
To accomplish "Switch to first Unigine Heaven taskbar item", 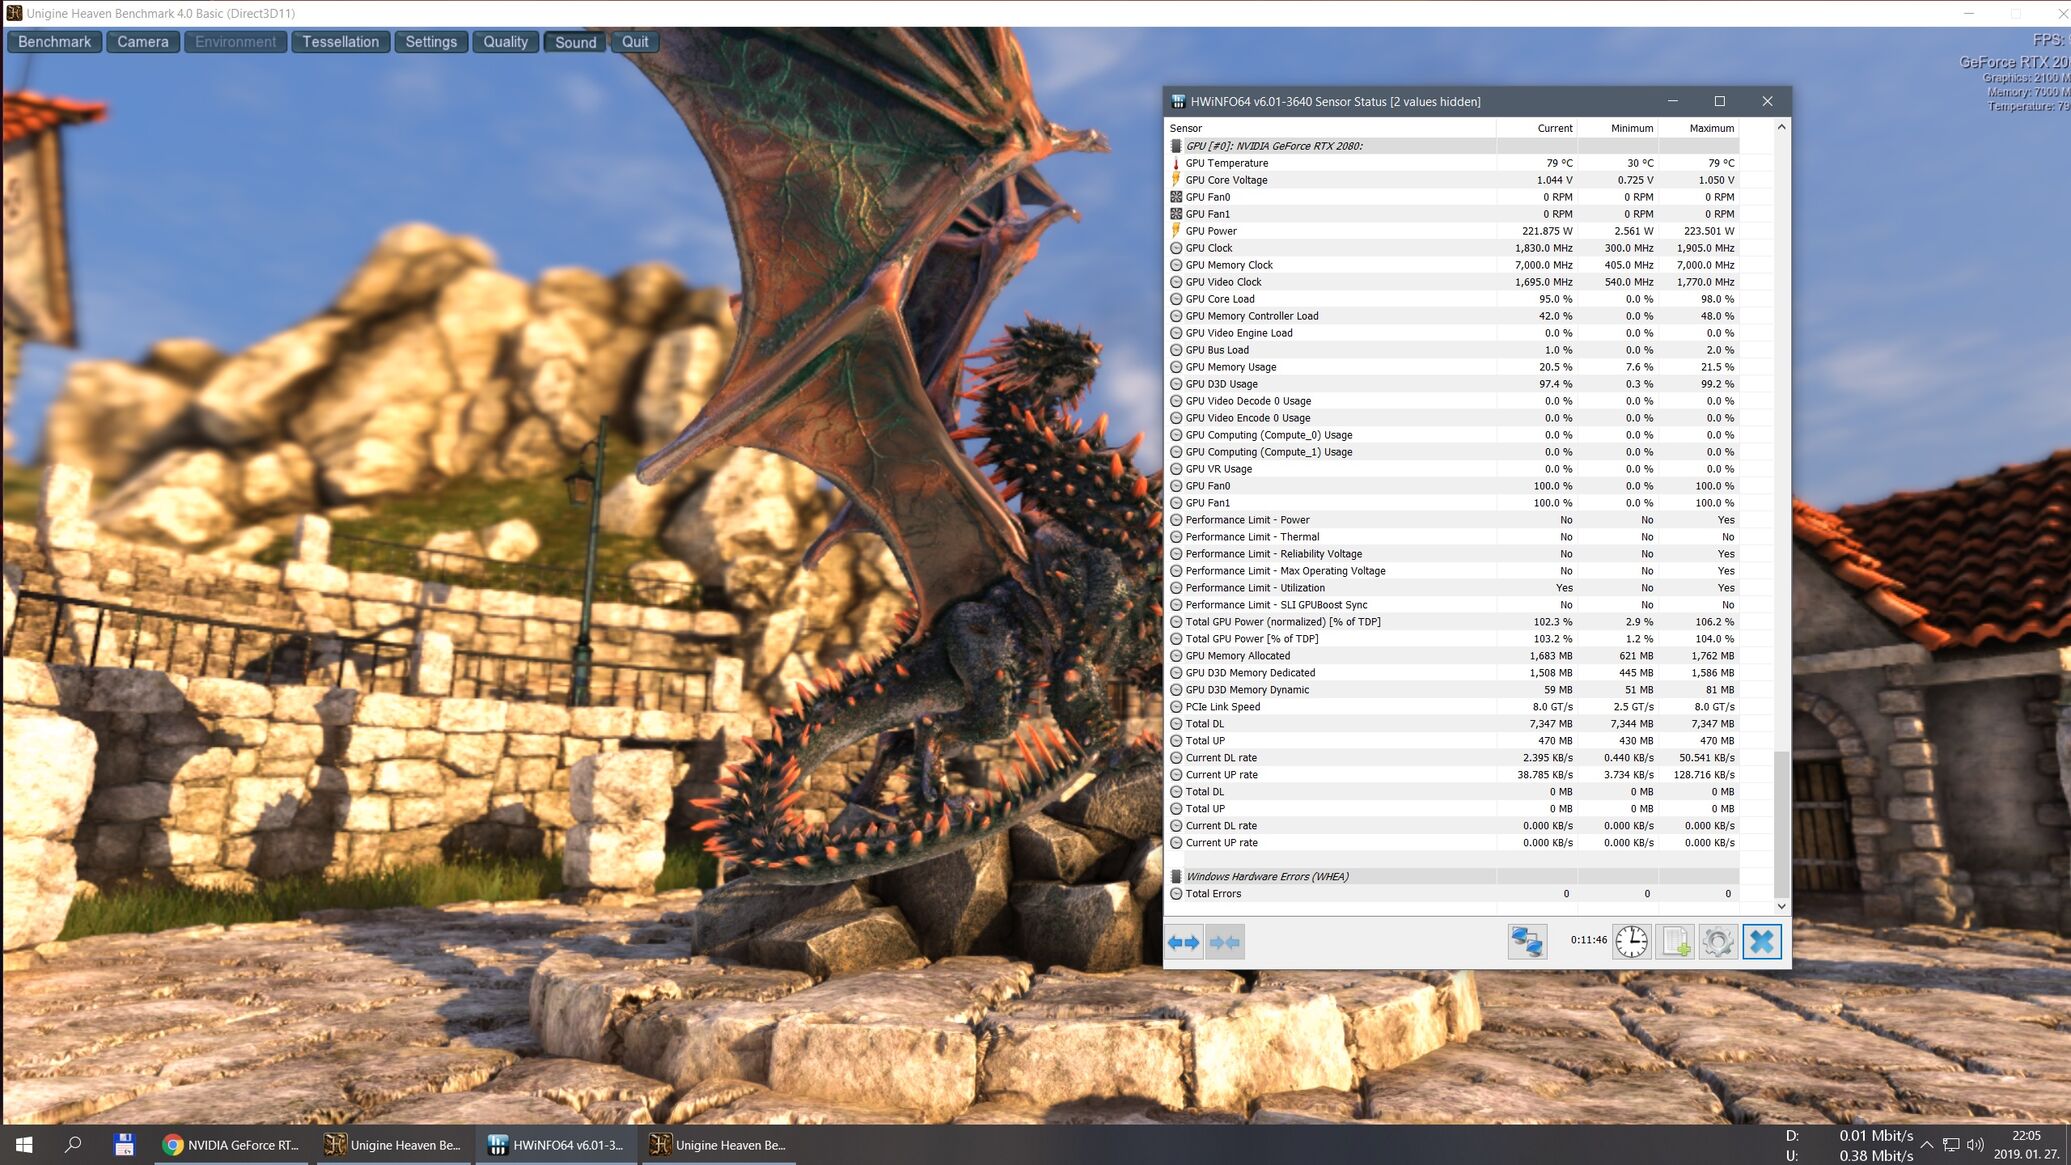I will (394, 1145).
